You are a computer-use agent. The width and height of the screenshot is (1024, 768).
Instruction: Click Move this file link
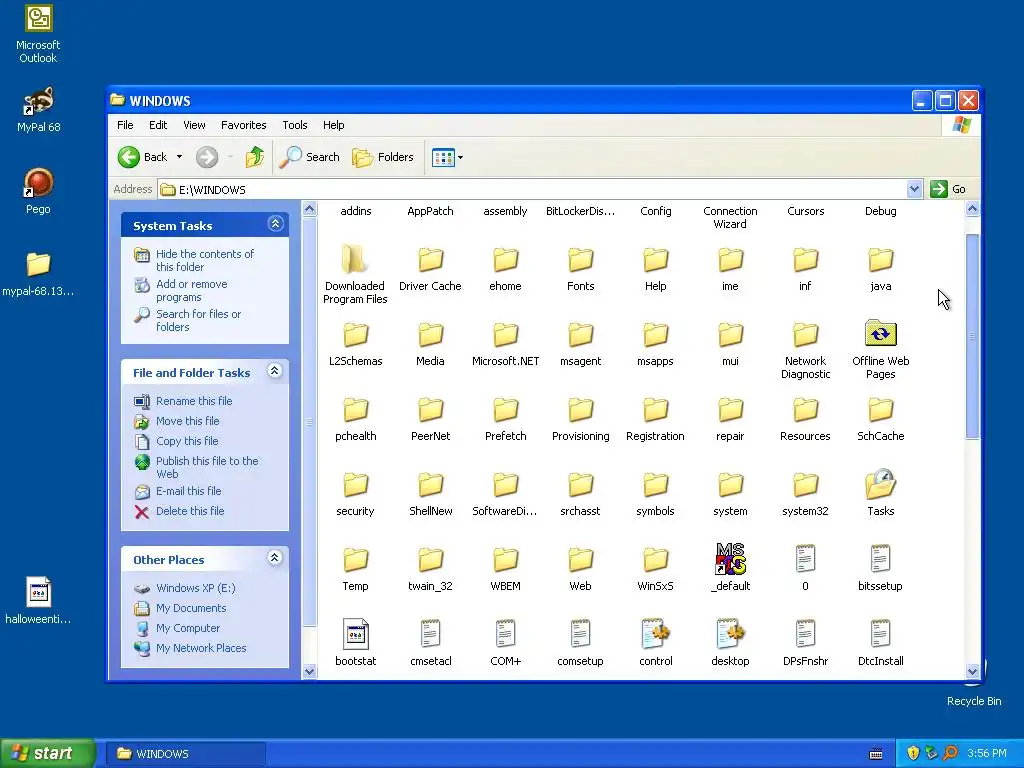click(x=187, y=421)
